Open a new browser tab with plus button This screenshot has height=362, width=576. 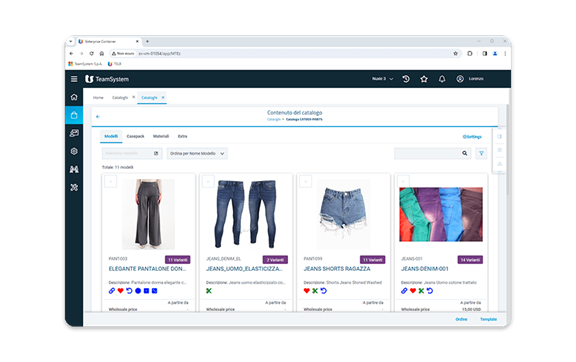pos(147,42)
